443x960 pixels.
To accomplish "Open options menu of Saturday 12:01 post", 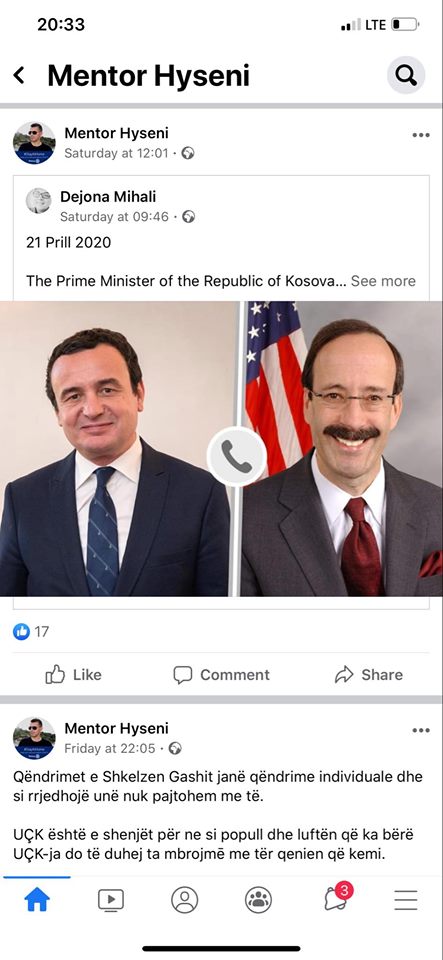I will click(421, 135).
